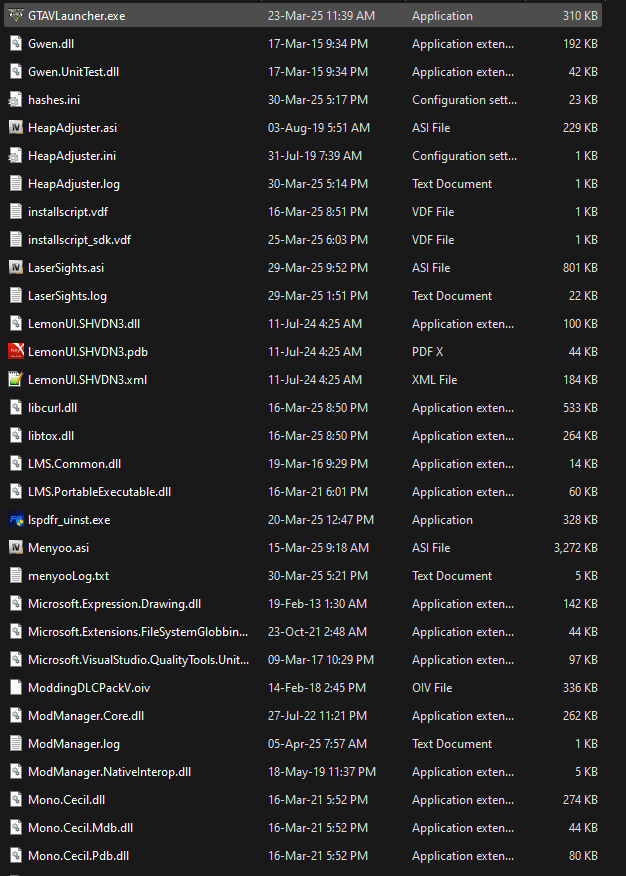The height and width of the screenshot is (876, 626).
Task: Select the file name ModdingDLCPackV.oiv
Action: (89, 687)
